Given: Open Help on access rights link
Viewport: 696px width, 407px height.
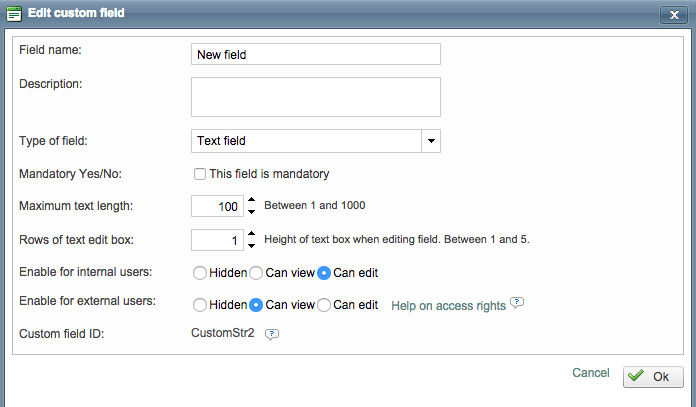Looking at the screenshot, I should (x=448, y=306).
